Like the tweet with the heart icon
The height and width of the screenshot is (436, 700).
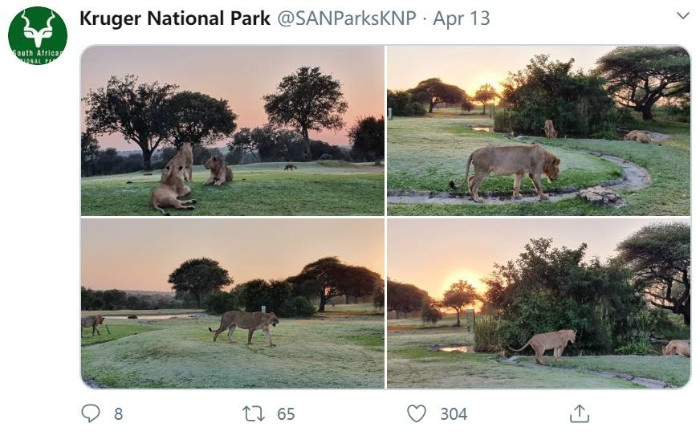coord(416,413)
